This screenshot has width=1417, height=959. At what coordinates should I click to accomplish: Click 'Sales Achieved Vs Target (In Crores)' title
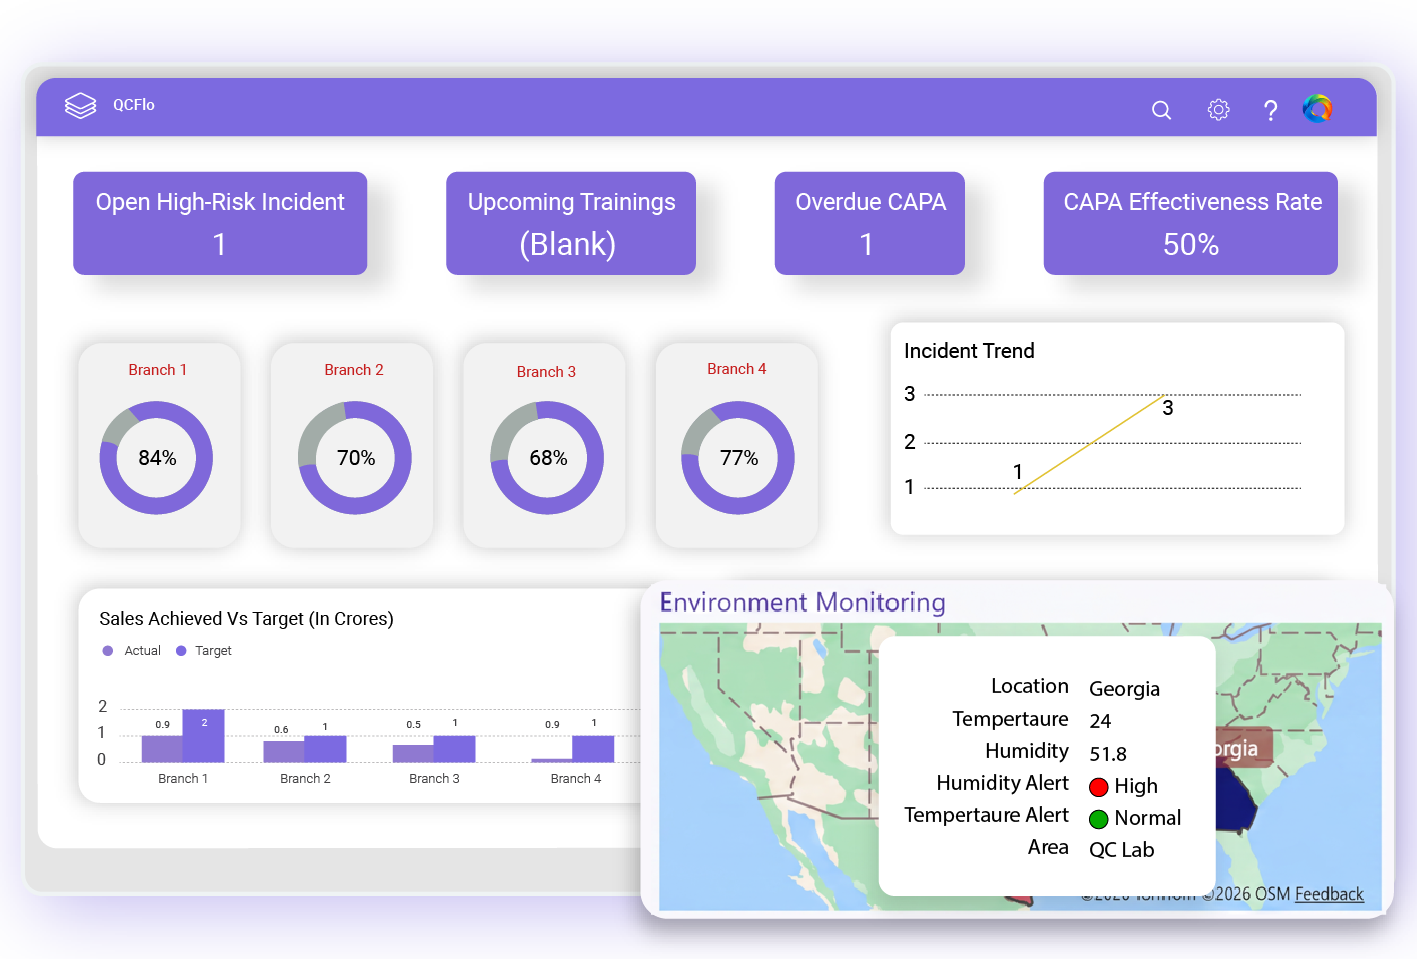246,619
